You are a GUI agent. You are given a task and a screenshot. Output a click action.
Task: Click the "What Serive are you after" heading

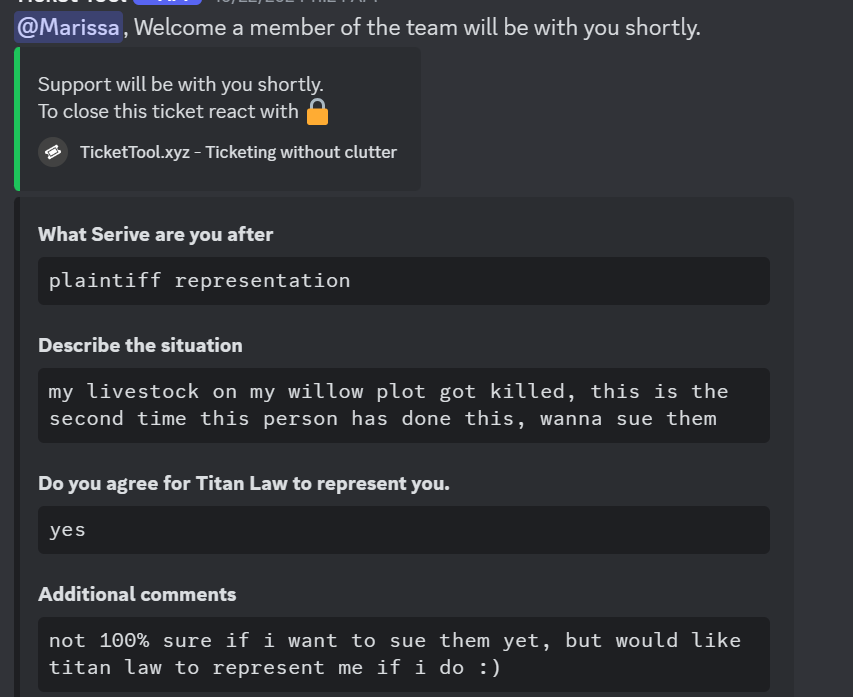coord(156,235)
